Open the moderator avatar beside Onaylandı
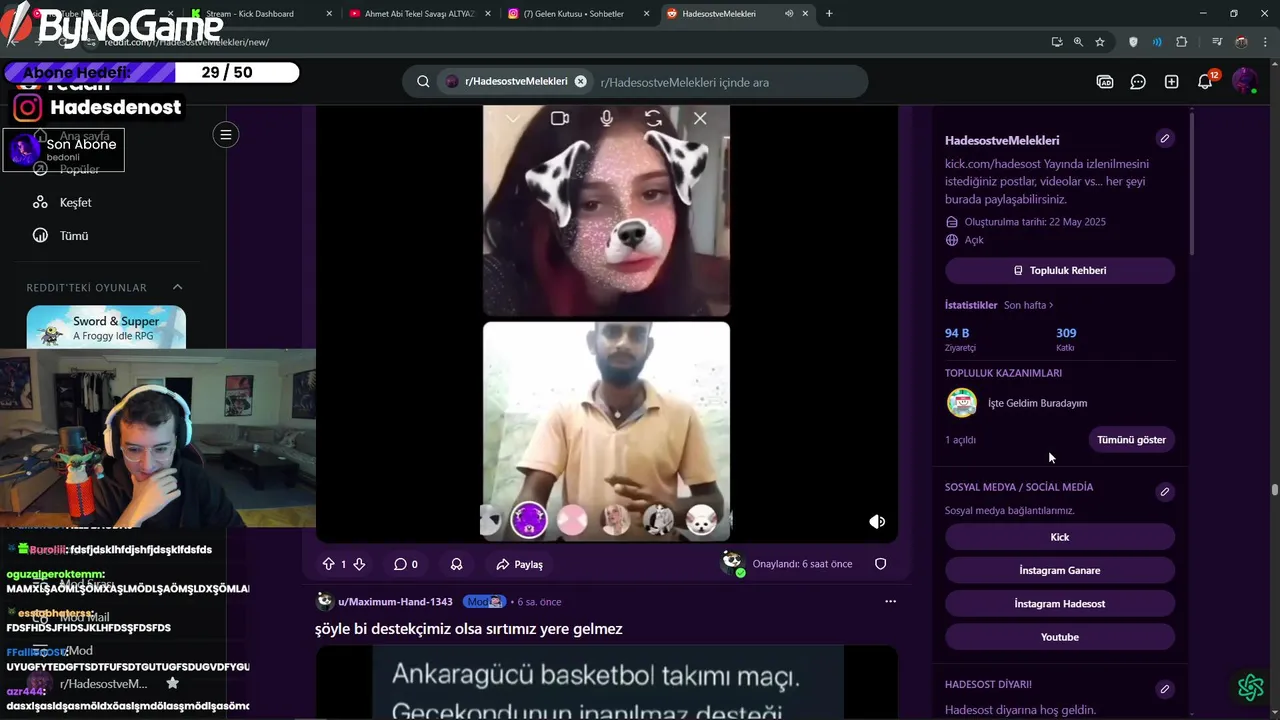This screenshot has width=1280, height=720. tap(732, 563)
